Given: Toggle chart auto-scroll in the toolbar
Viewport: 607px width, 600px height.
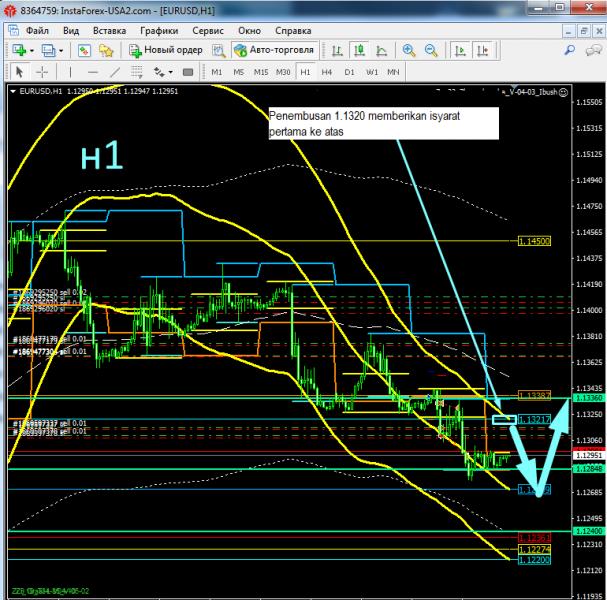Looking at the screenshot, I should 460,50.
